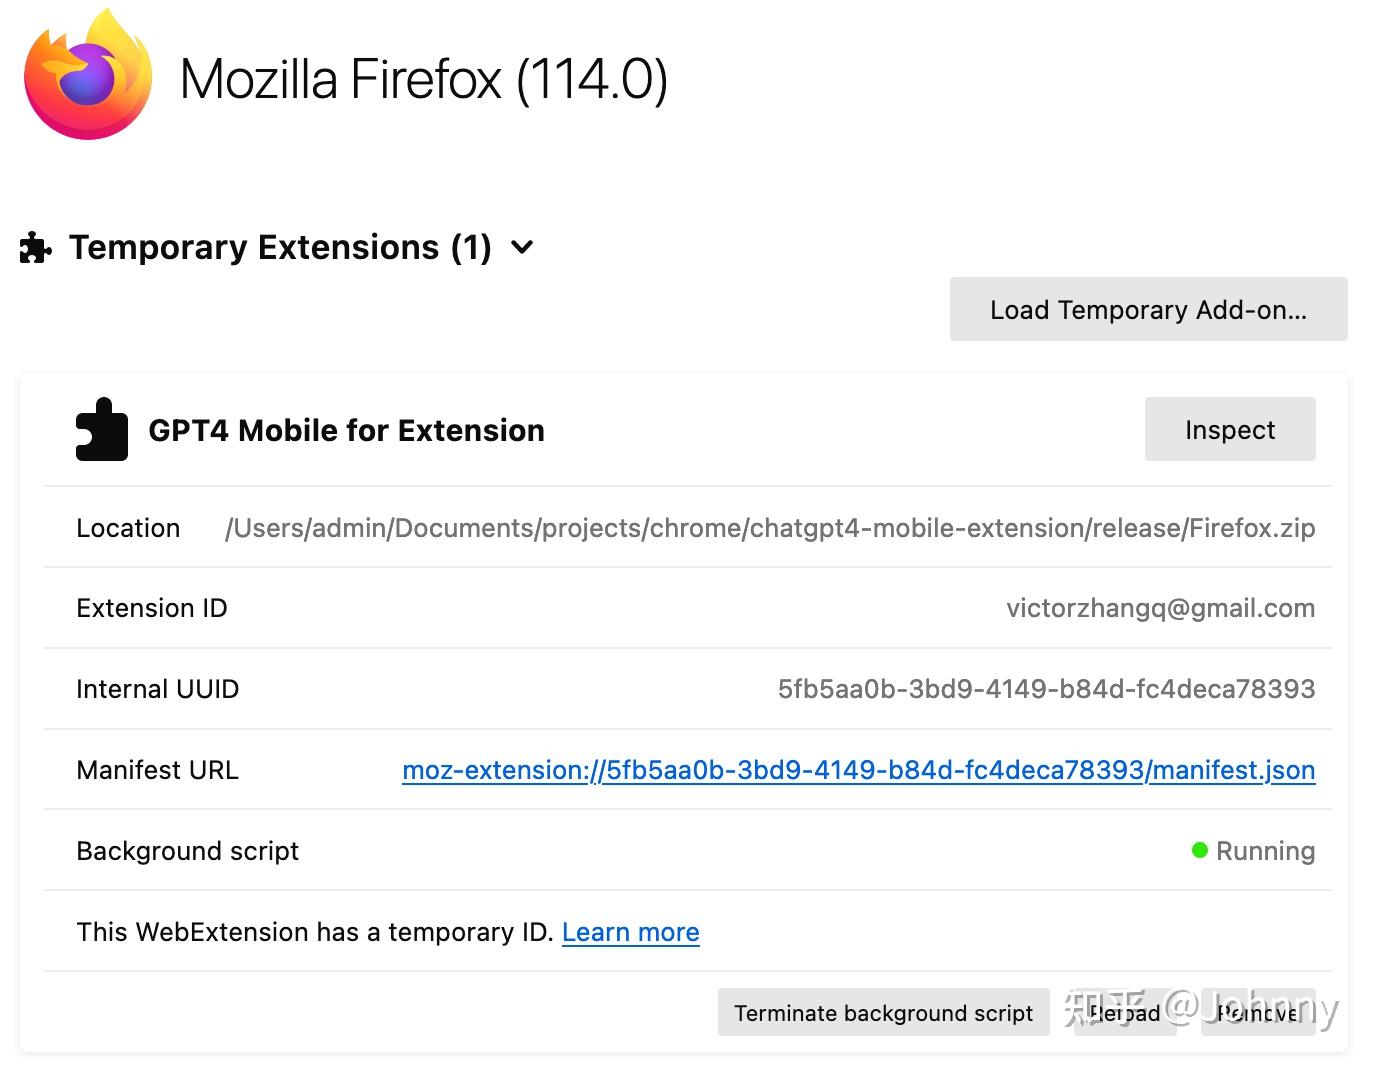
Task: Click the Background script label
Action: coord(187,851)
